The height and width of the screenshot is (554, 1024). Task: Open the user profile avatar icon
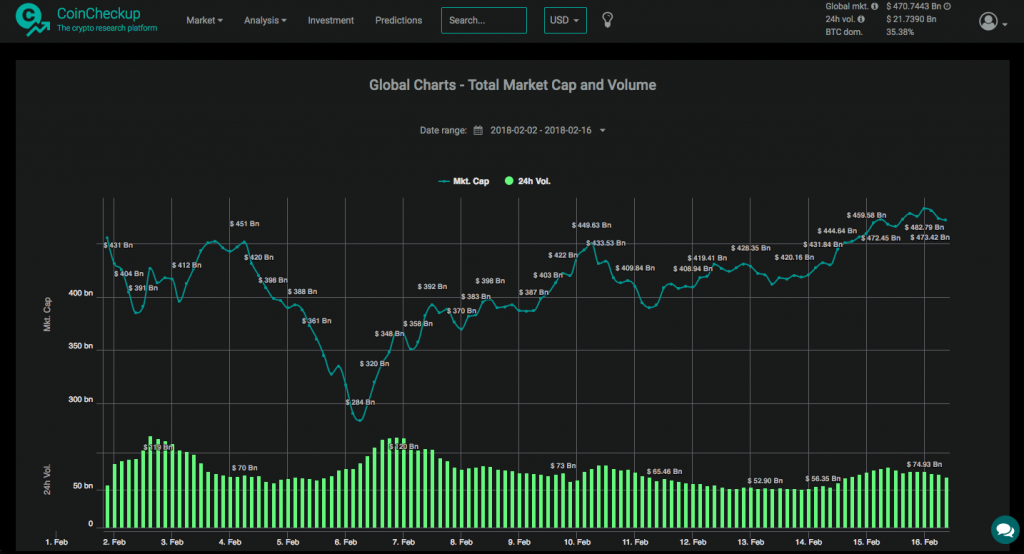click(988, 21)
